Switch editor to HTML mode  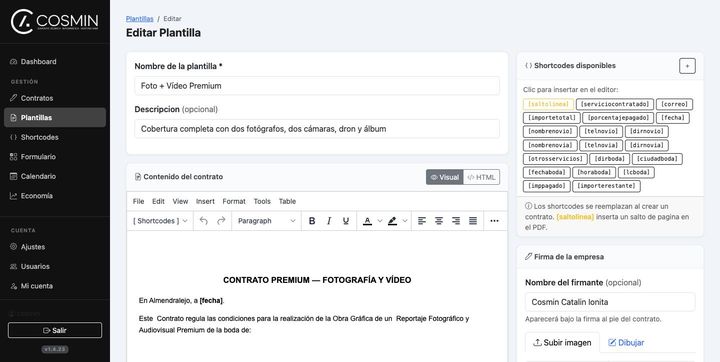coord(481,177)
